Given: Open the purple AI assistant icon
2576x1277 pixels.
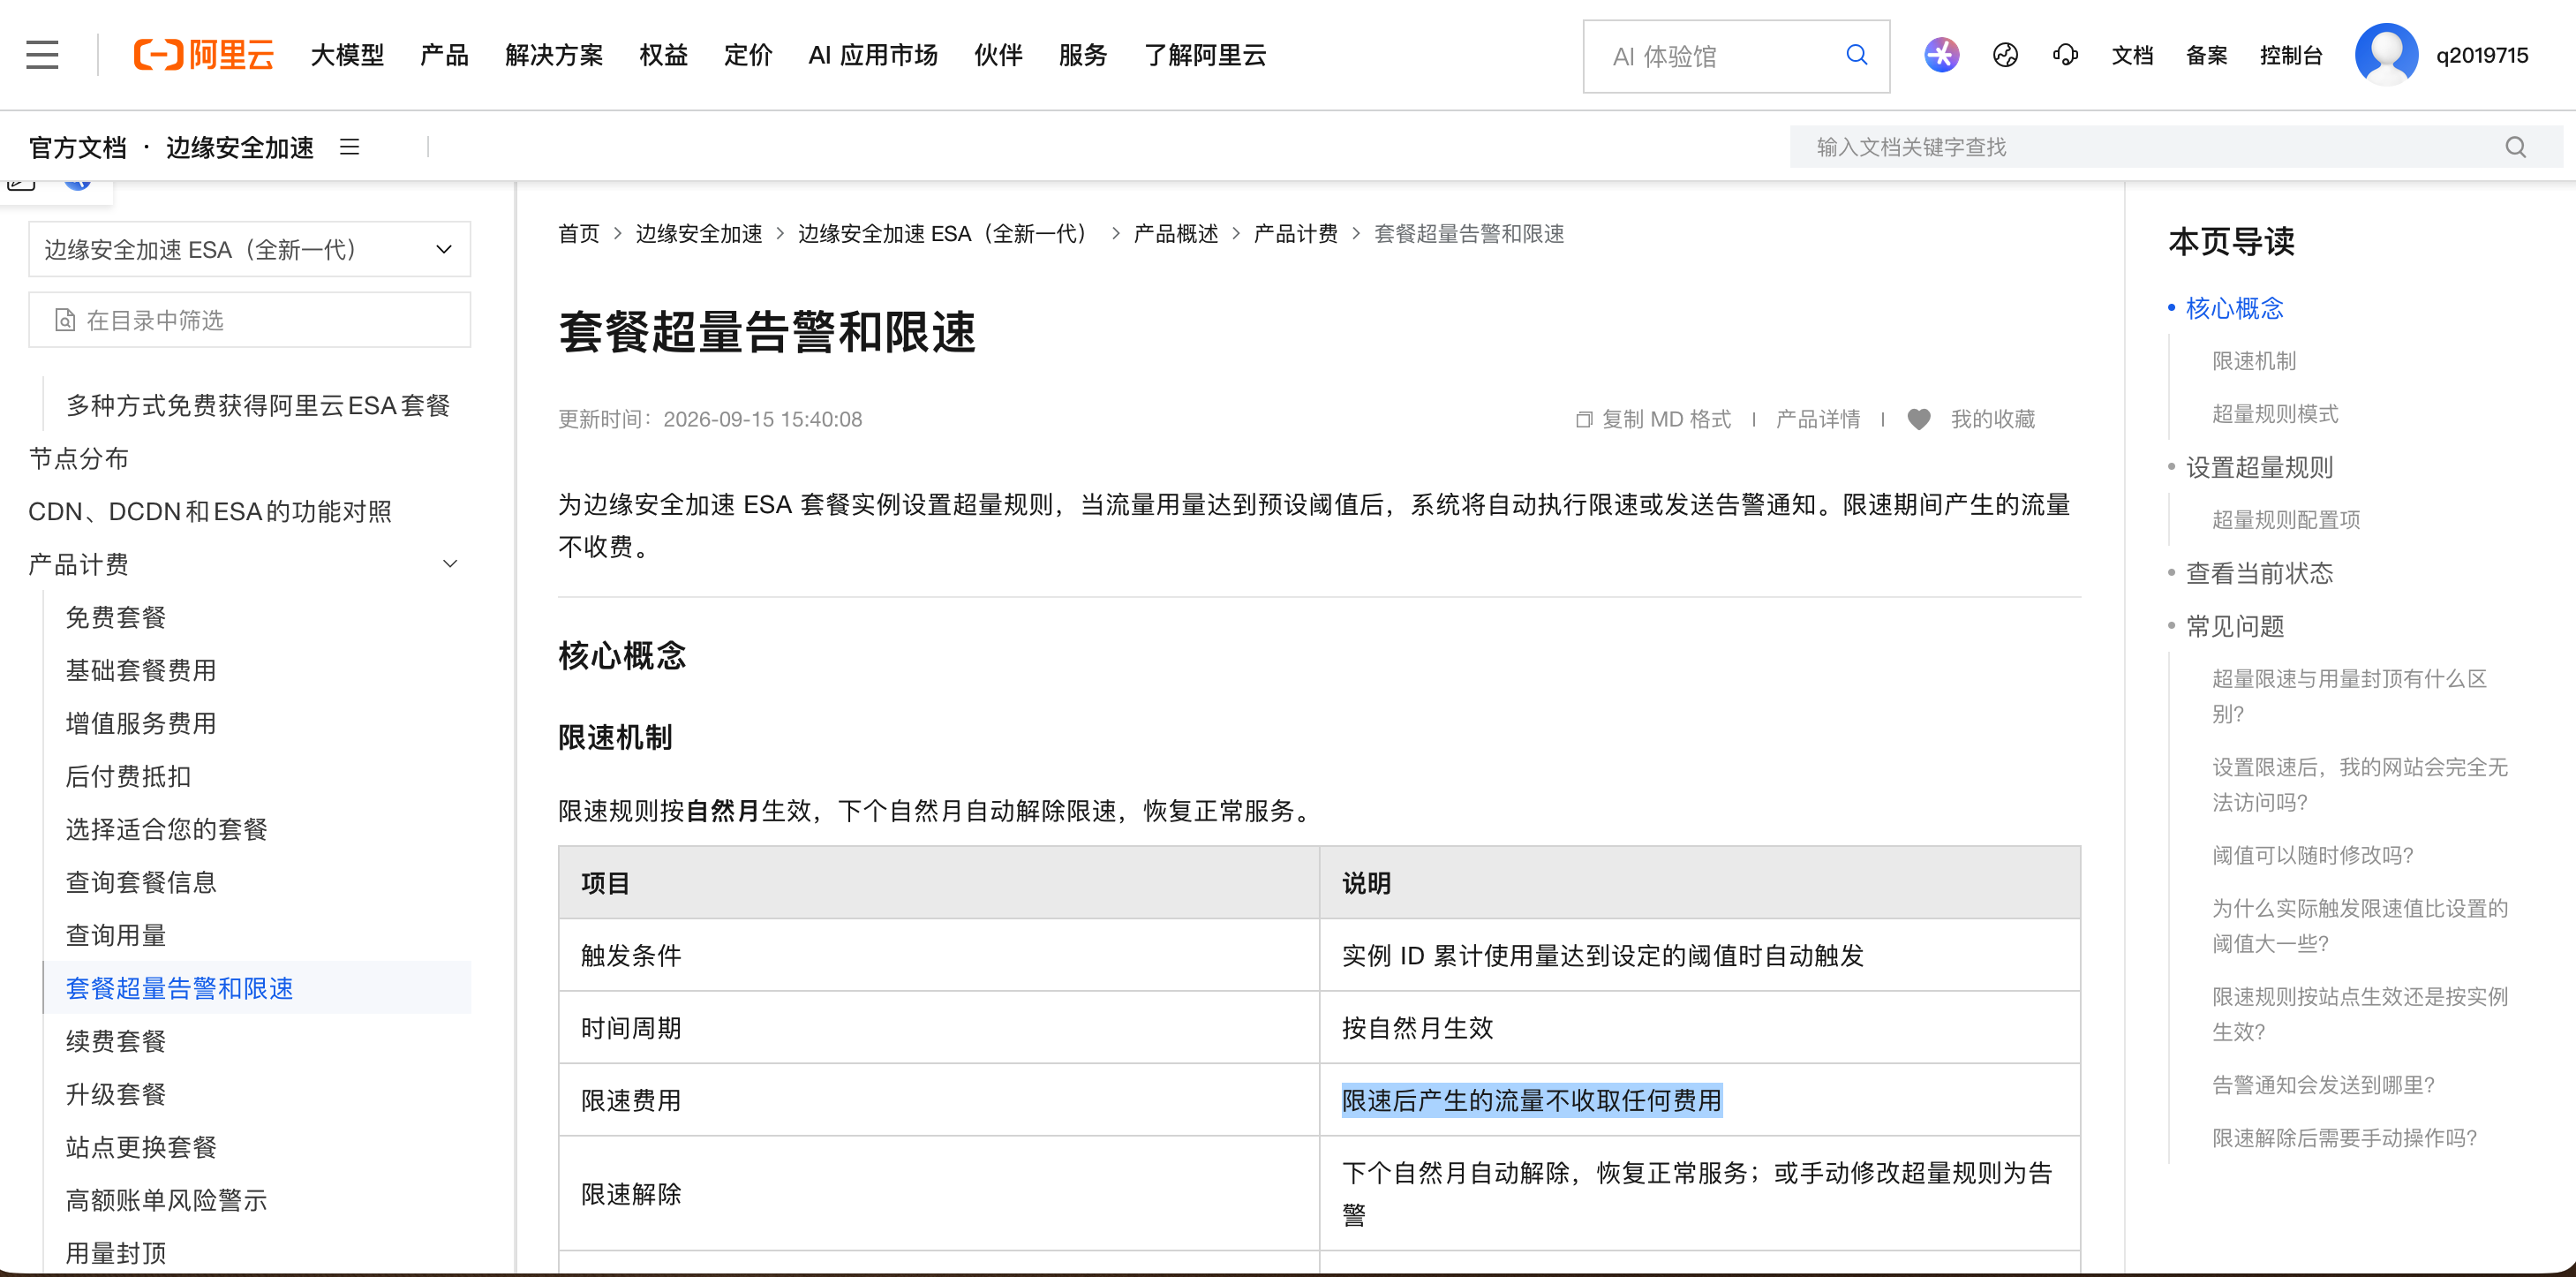Looking at the screenshot, I should (1941, 55).
